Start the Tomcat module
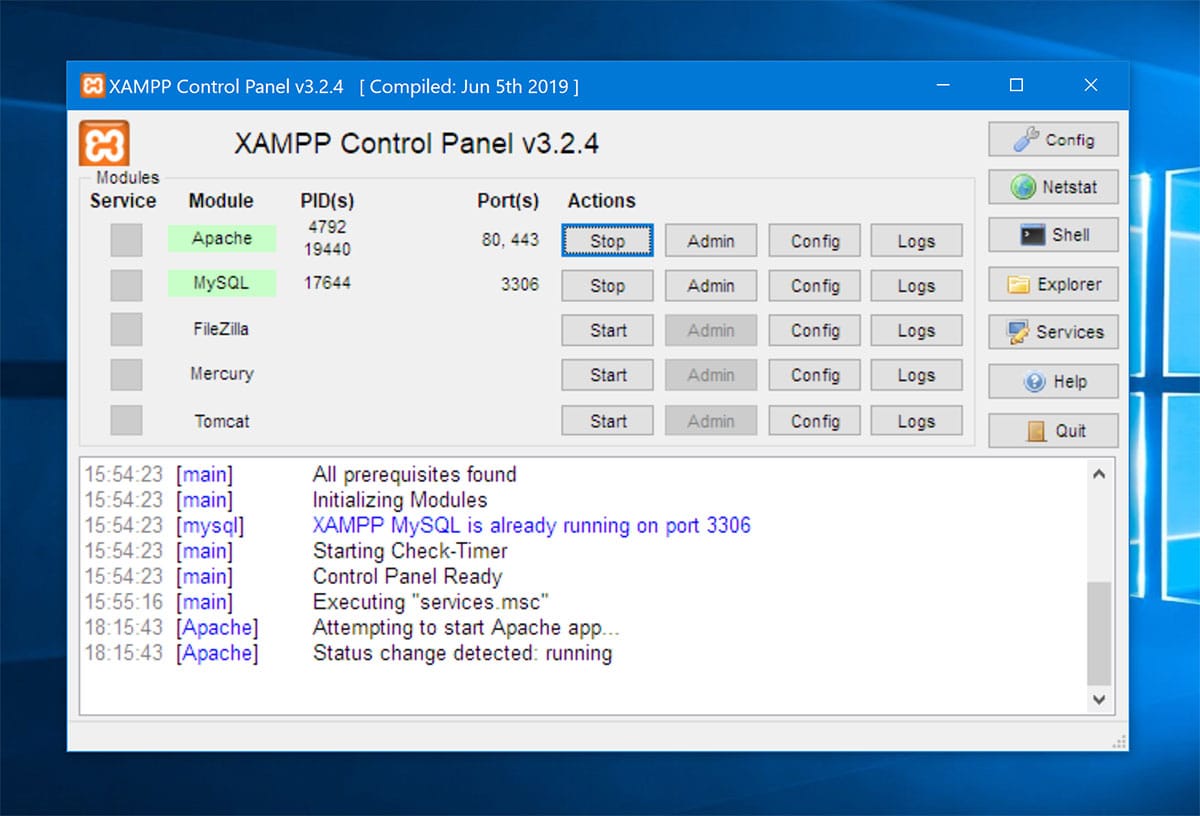This screenshot has height=816, width=1200. click(x=607, y=421)
